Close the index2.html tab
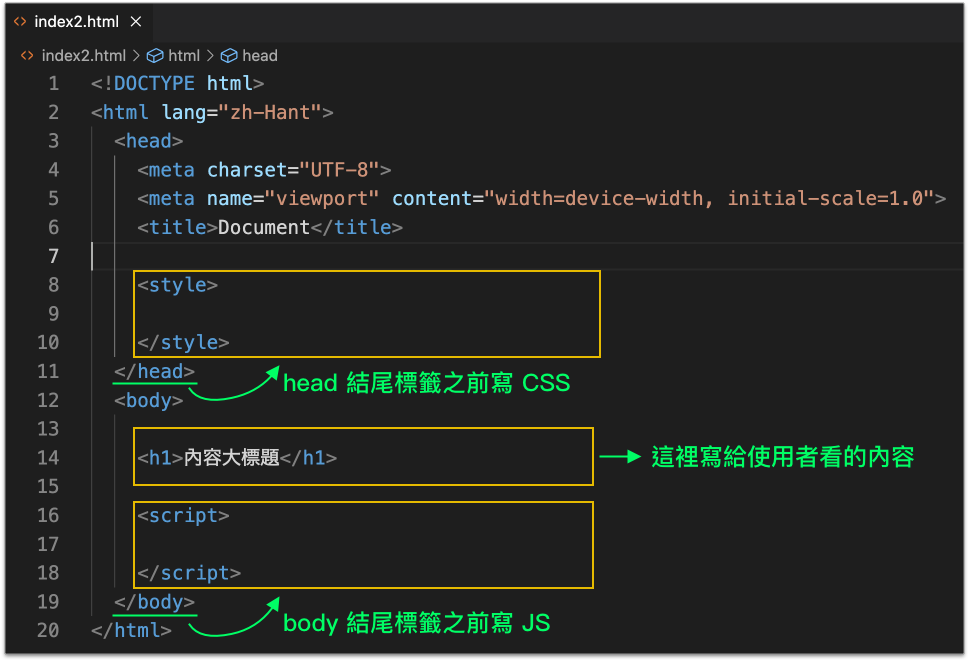This screenshot has width=969, height=661. click(x=136, y=21)
